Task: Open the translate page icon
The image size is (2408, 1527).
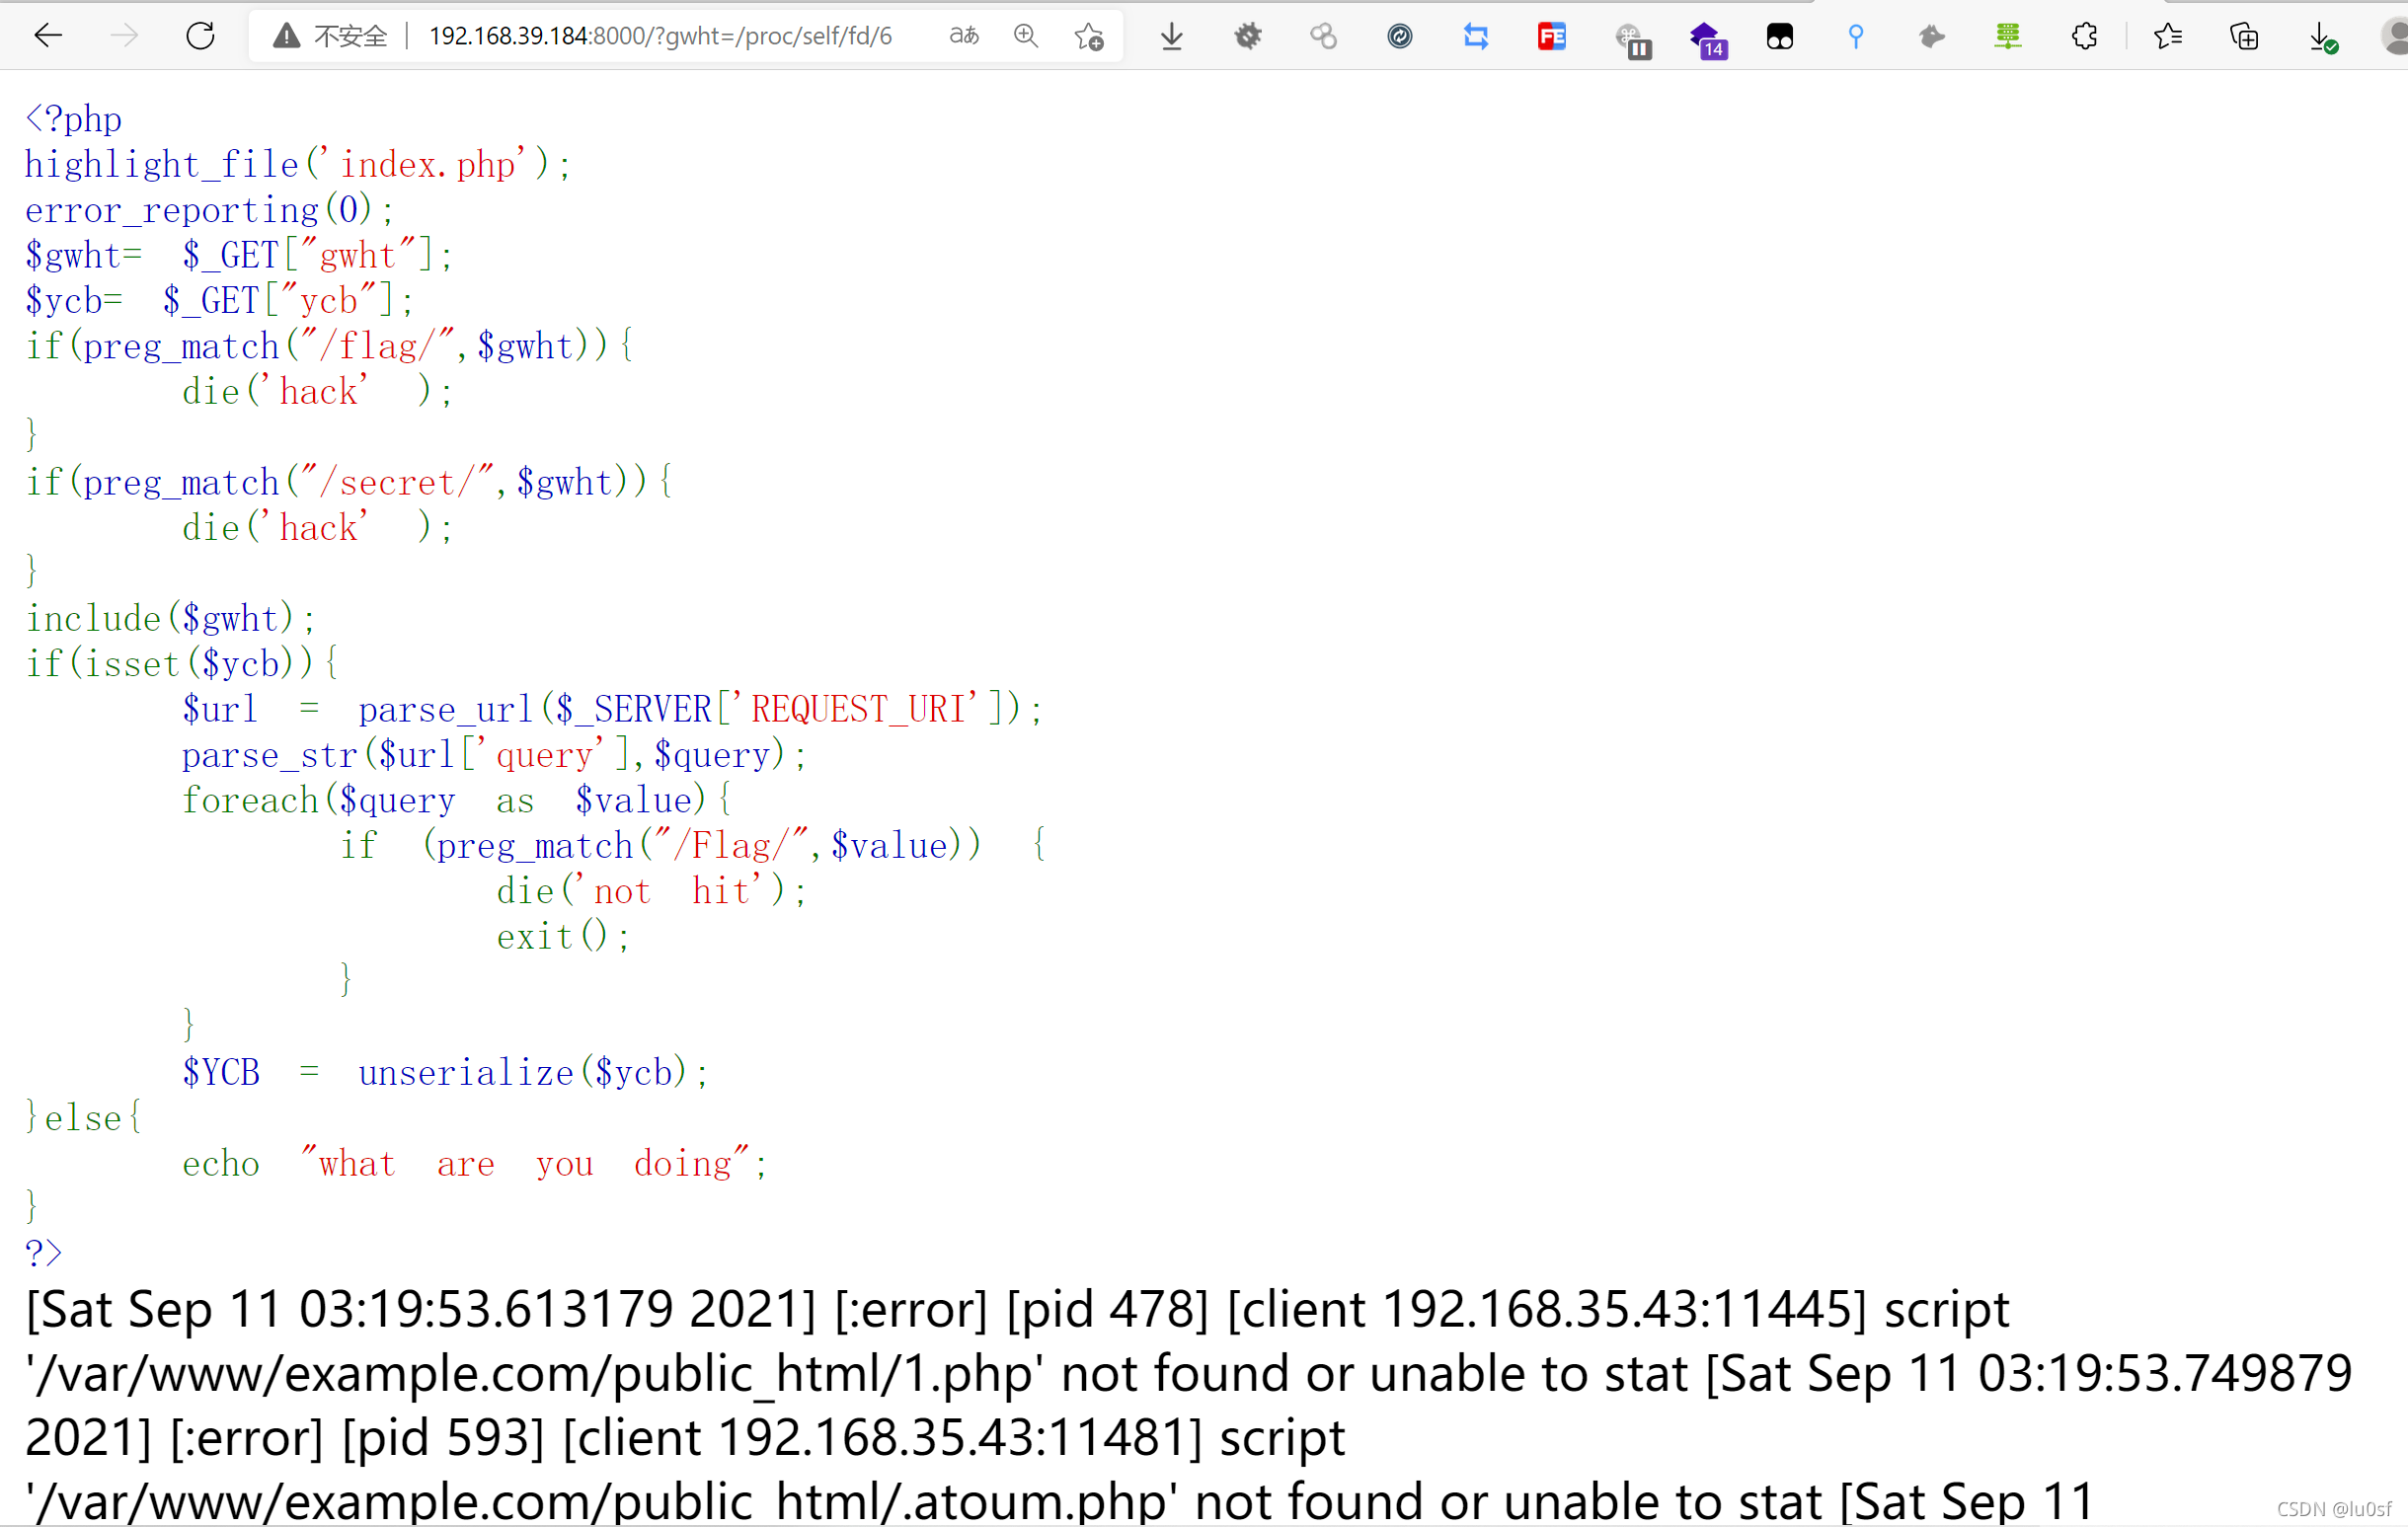Action: pos(963,37)
